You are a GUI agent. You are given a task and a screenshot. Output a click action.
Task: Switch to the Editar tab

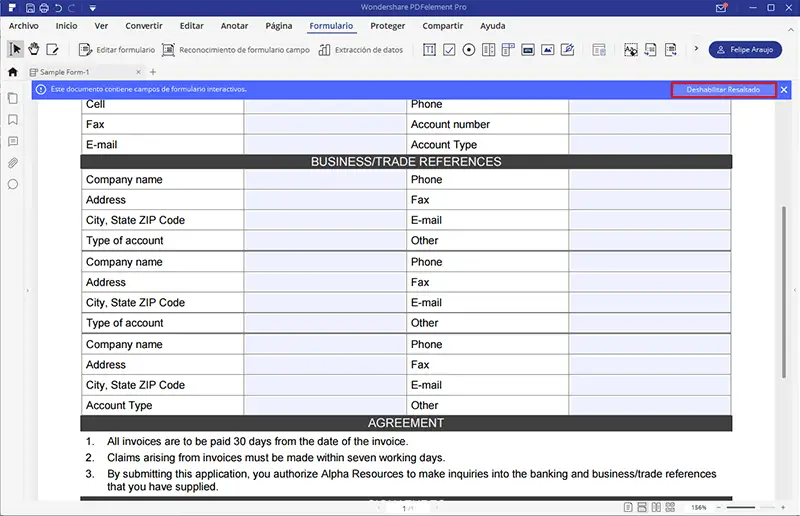191,26
